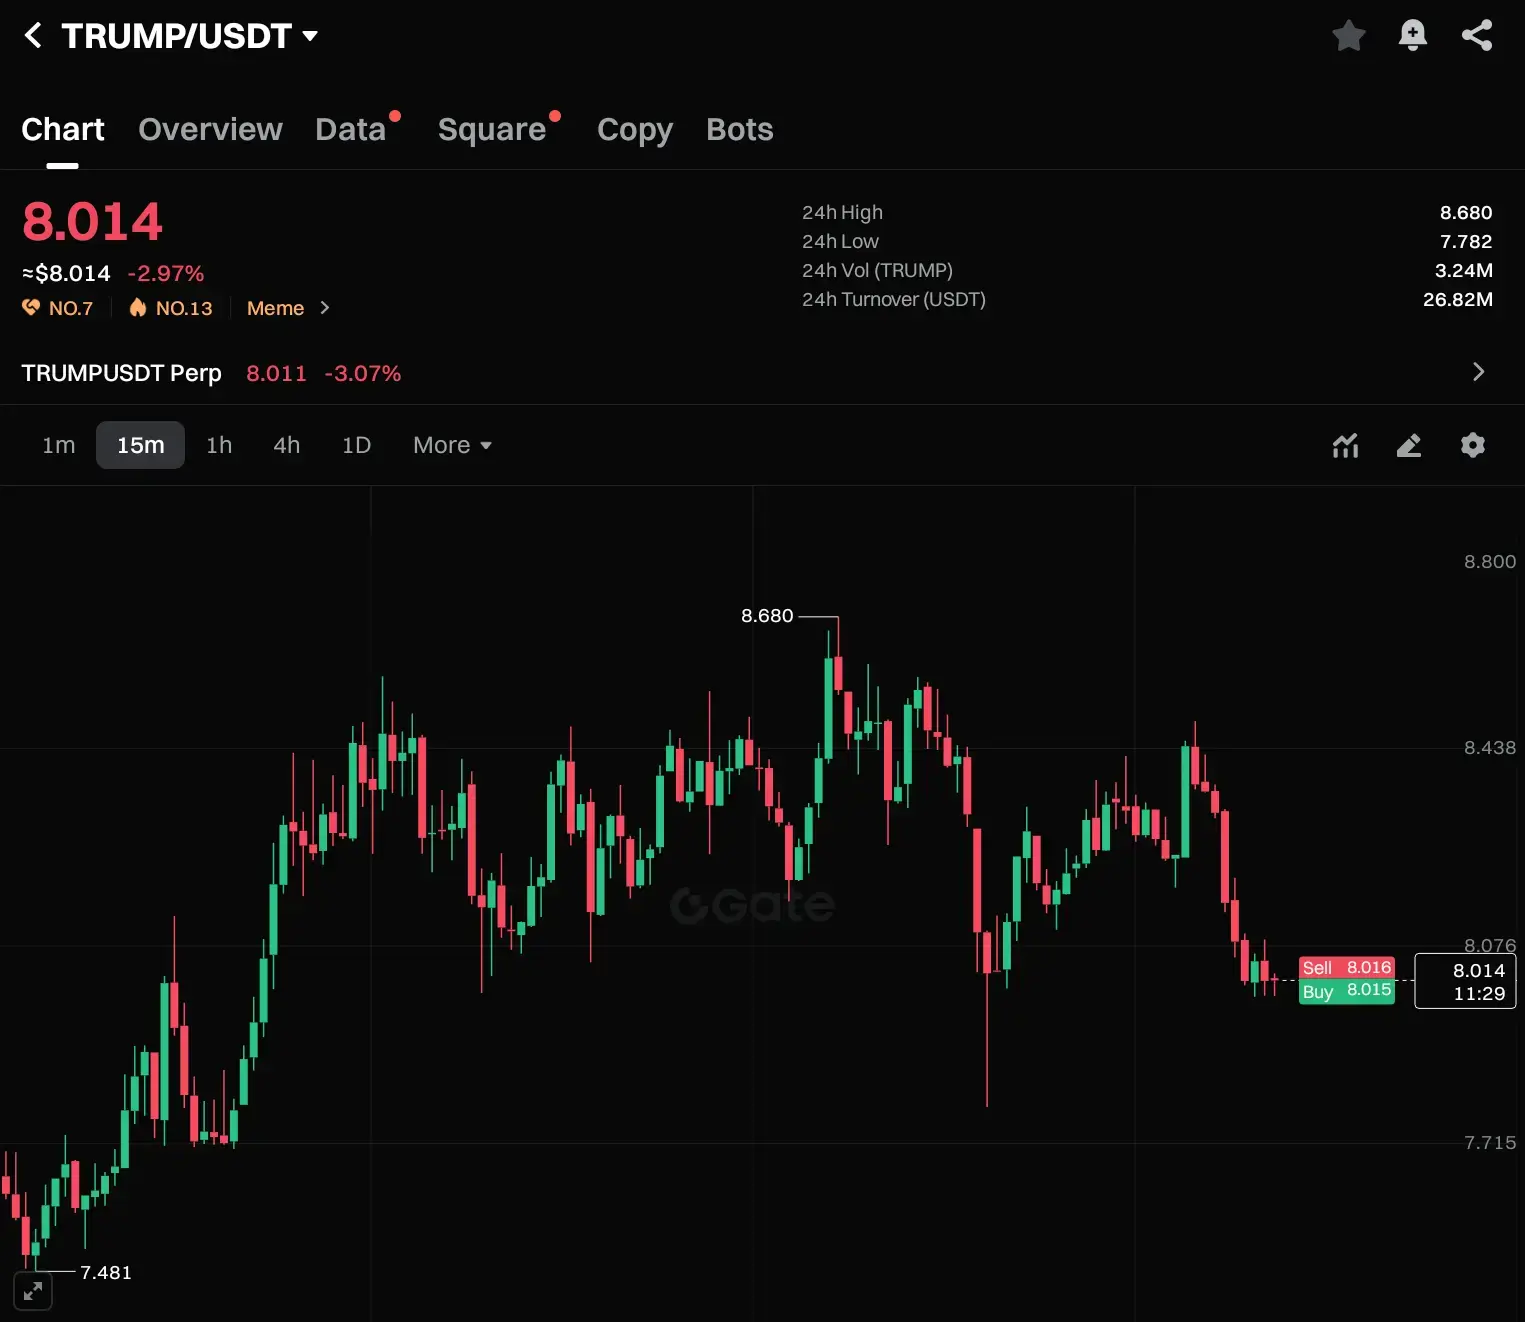Select the 15m timeframe

coord(141,445)
